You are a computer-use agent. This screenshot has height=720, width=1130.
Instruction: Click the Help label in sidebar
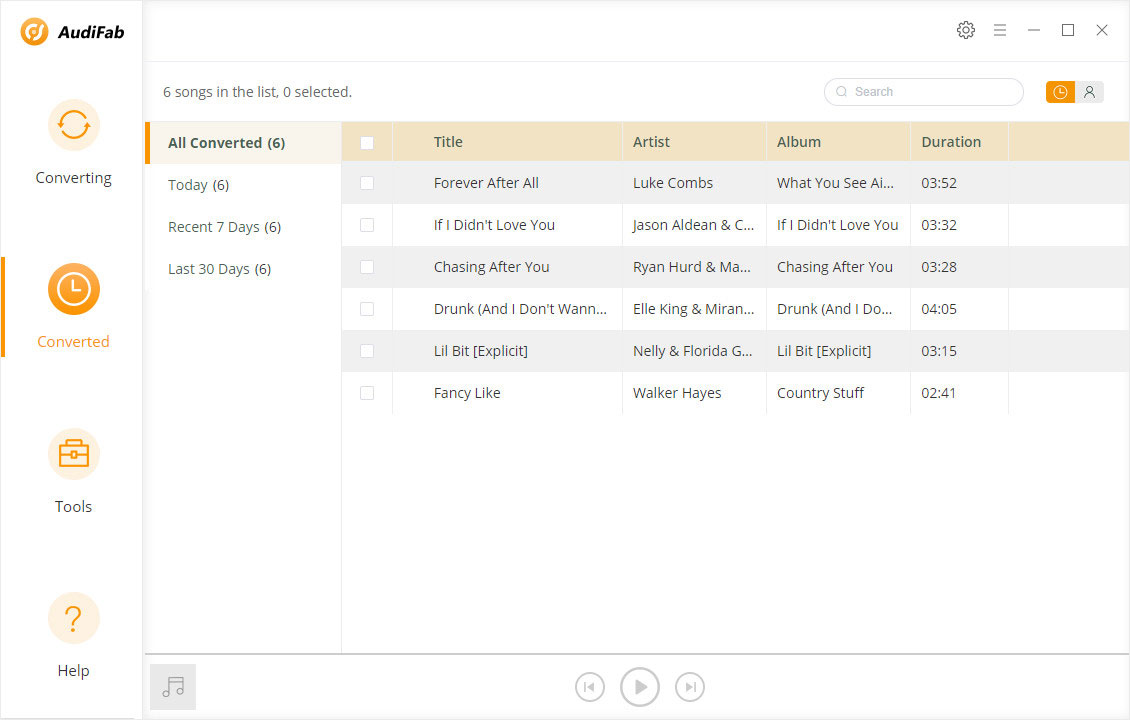[74, 670]
